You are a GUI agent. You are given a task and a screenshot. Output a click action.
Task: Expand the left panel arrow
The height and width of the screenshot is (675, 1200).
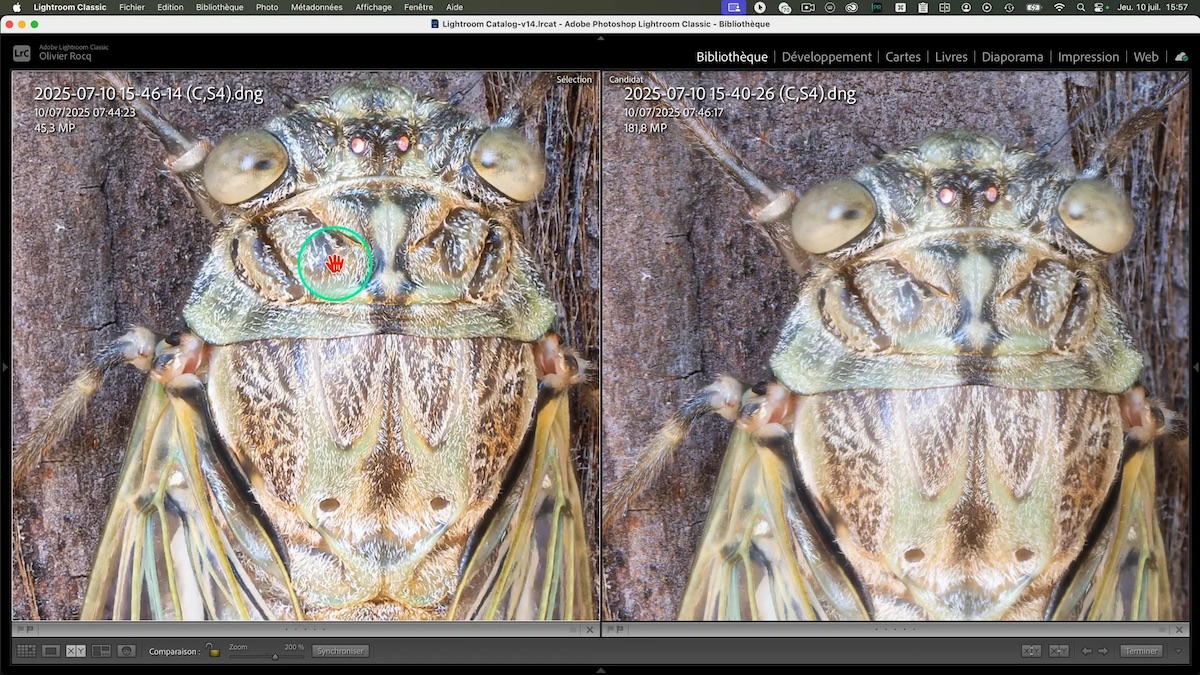(4, 367)
